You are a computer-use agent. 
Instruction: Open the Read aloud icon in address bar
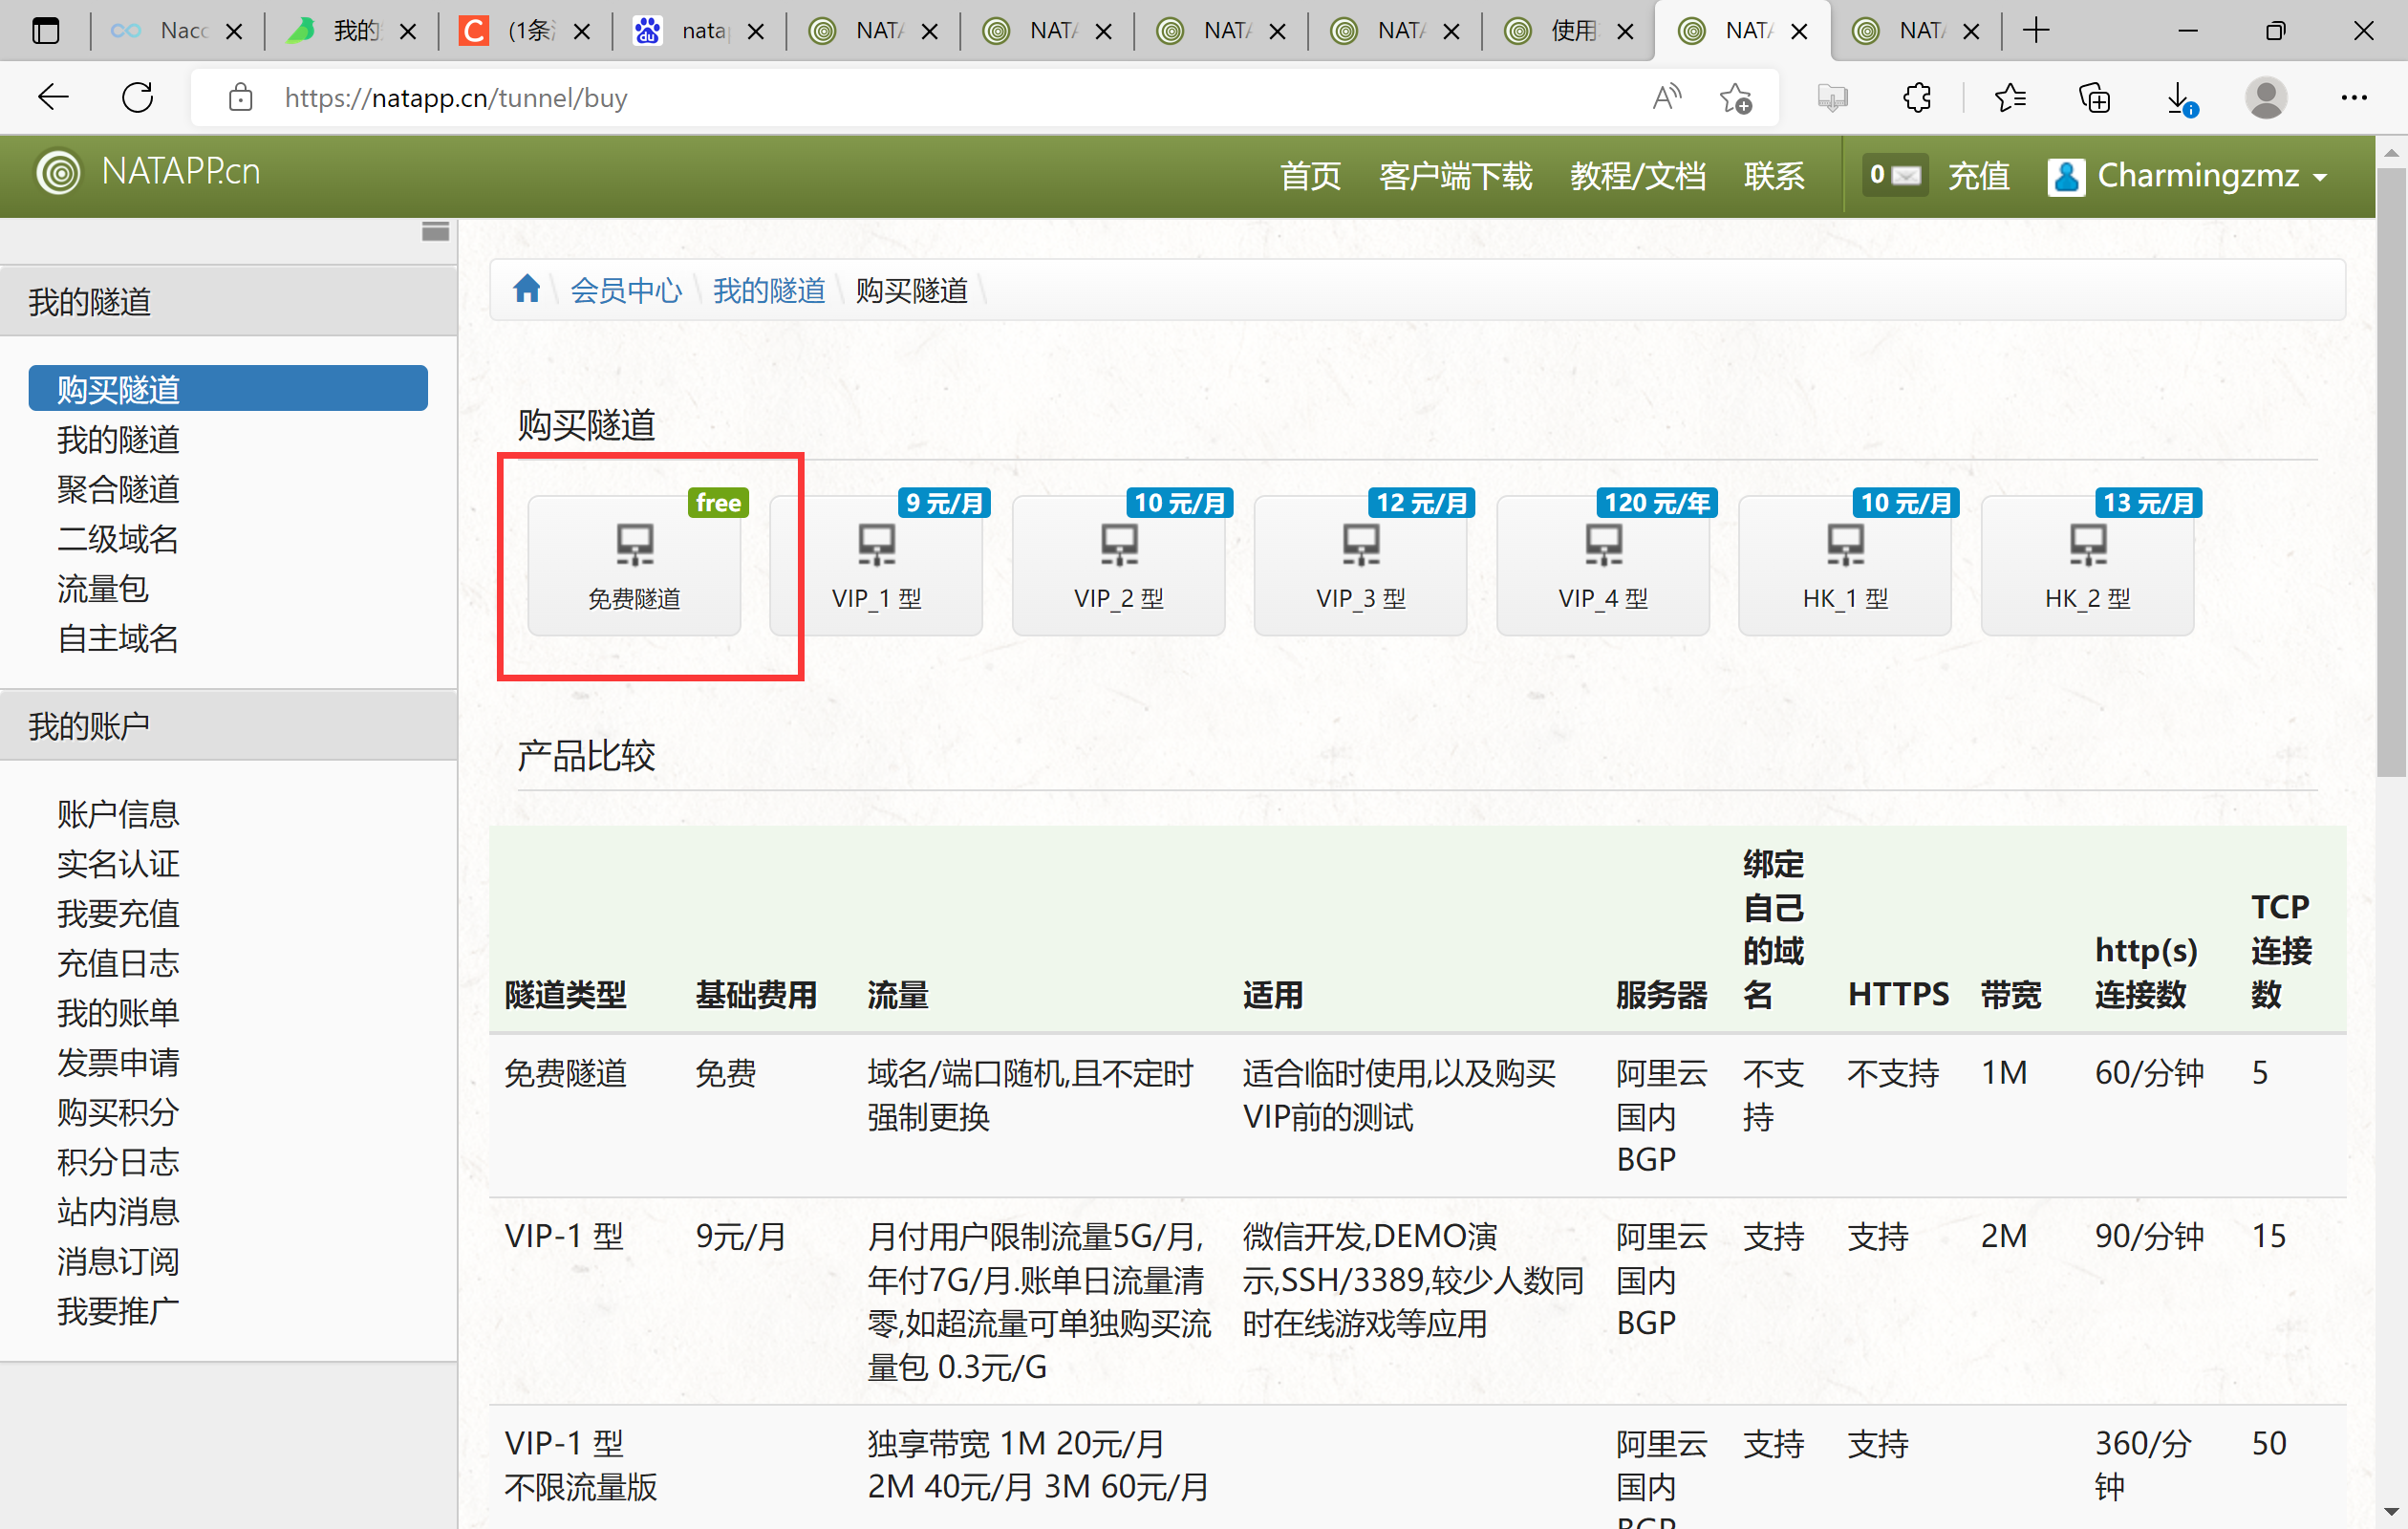pos(1666,97)
